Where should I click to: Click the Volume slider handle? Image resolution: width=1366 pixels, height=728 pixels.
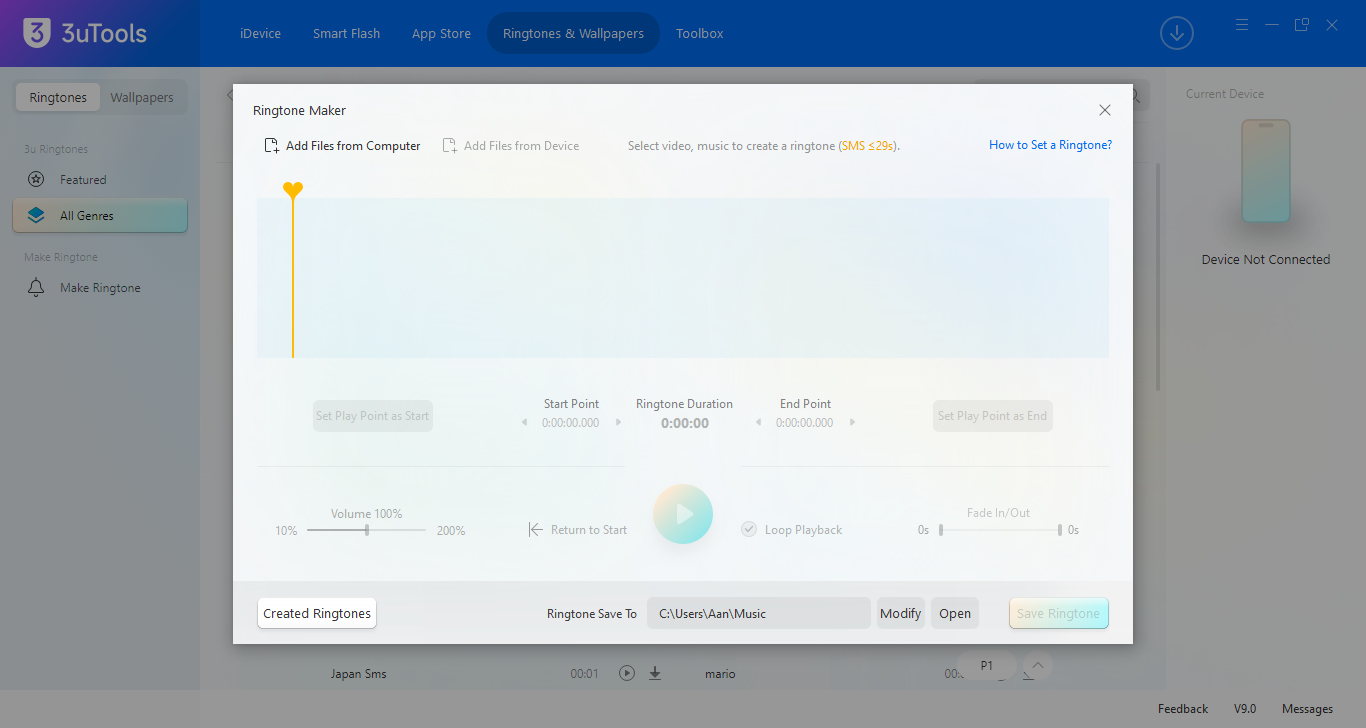click(x=367, y=530)
